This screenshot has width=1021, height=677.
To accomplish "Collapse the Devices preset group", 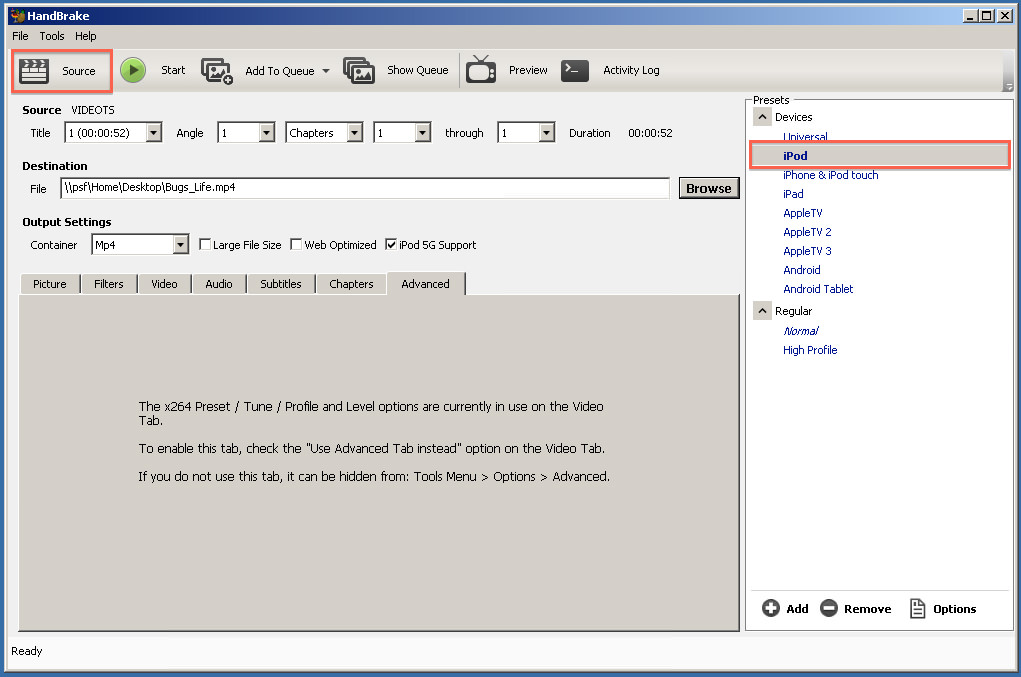I will tap(762, 117).
